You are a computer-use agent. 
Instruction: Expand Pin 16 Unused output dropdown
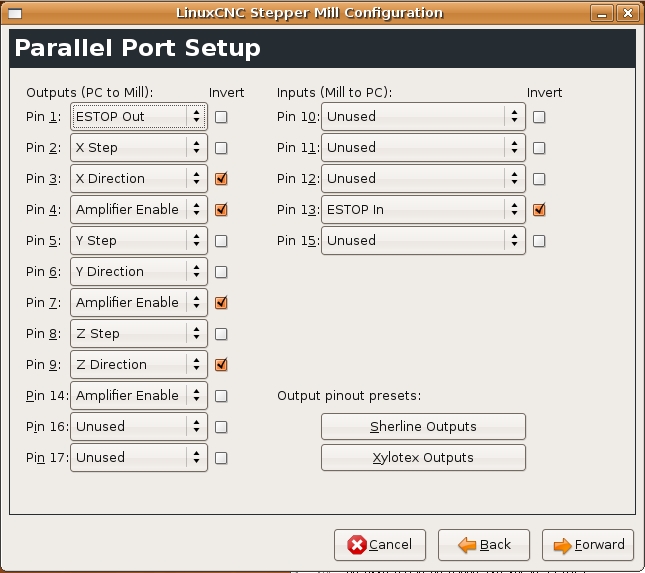139,427
